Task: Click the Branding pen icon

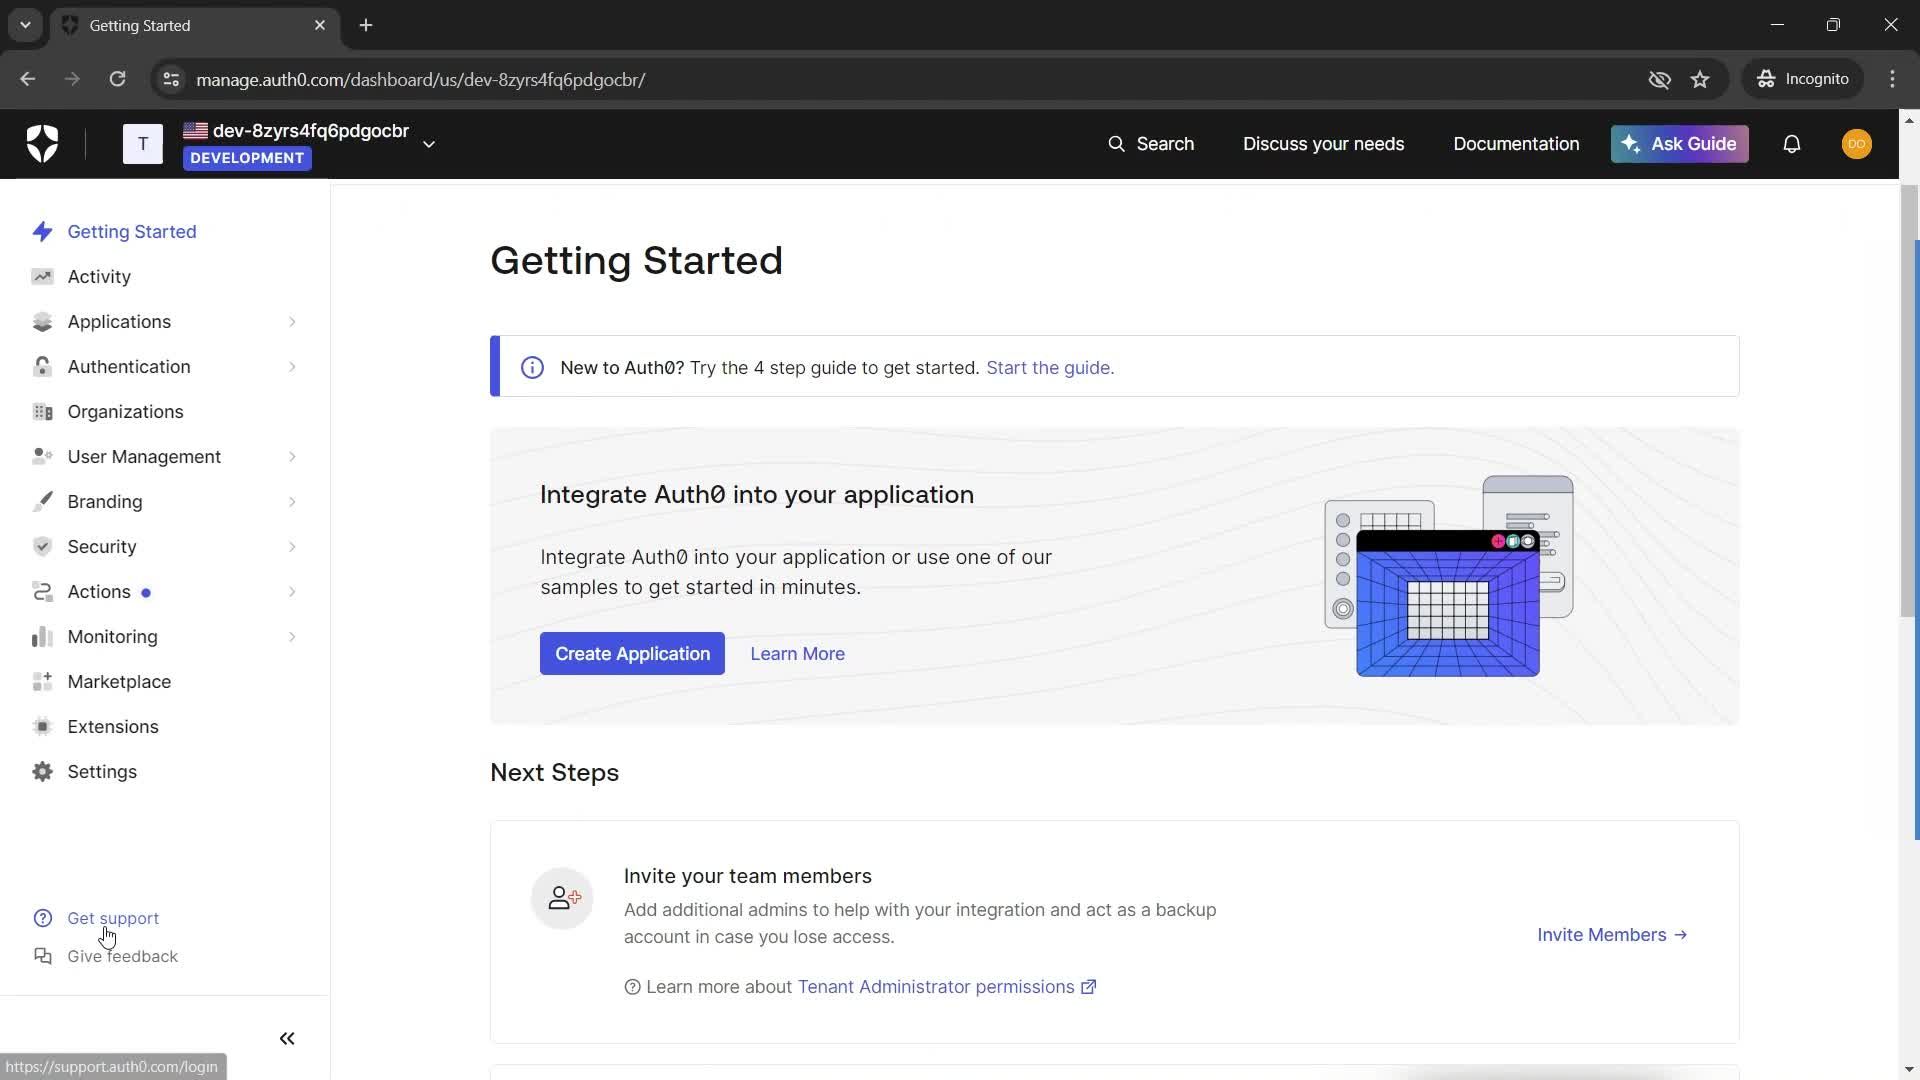Action: (x=42, y=502)
